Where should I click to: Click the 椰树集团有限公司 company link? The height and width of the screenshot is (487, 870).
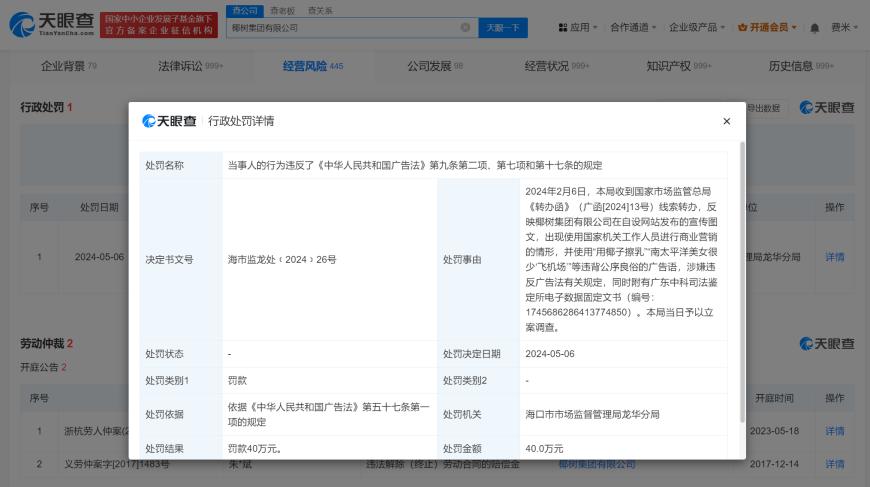click(597, 464)
